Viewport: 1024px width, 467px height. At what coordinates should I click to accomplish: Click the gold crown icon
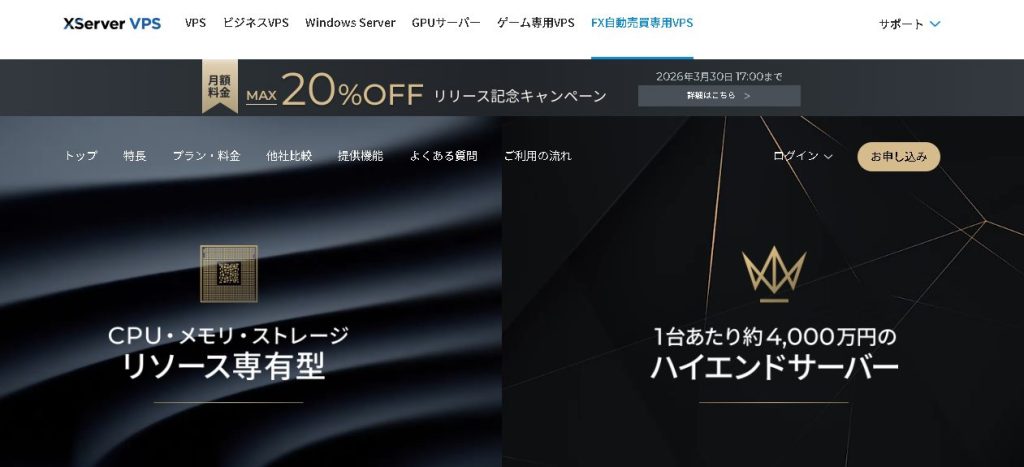pos(774,274)
